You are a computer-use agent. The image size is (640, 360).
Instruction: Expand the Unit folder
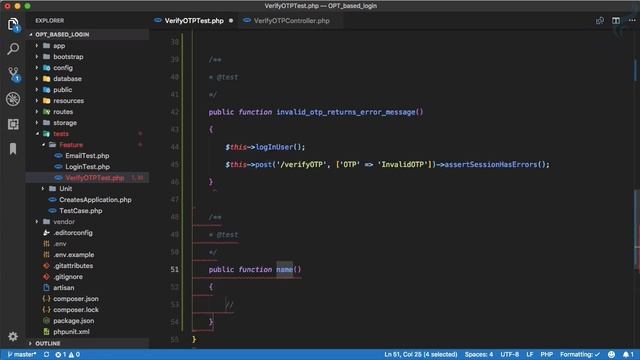pos(66,189)
